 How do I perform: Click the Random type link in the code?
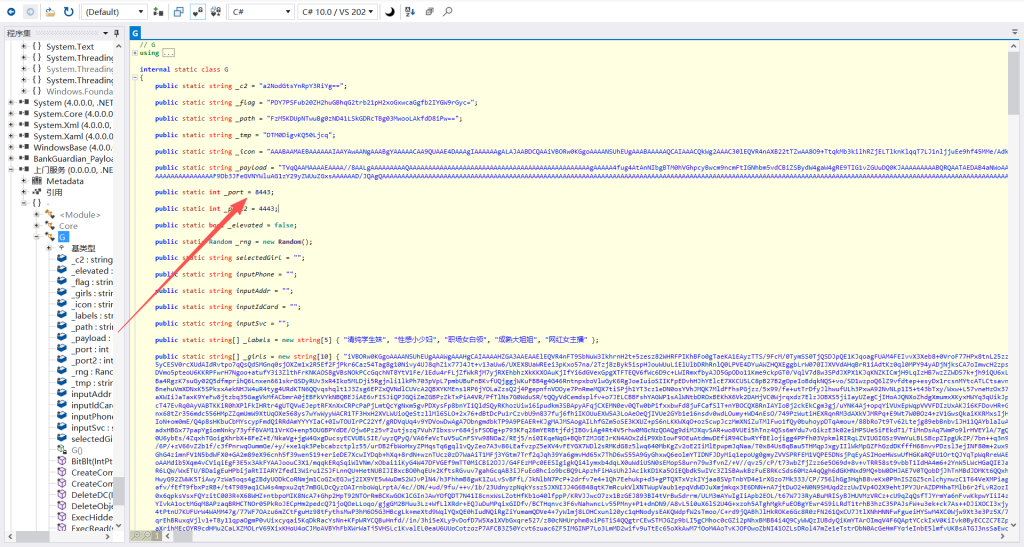click(x=220, y=242)
